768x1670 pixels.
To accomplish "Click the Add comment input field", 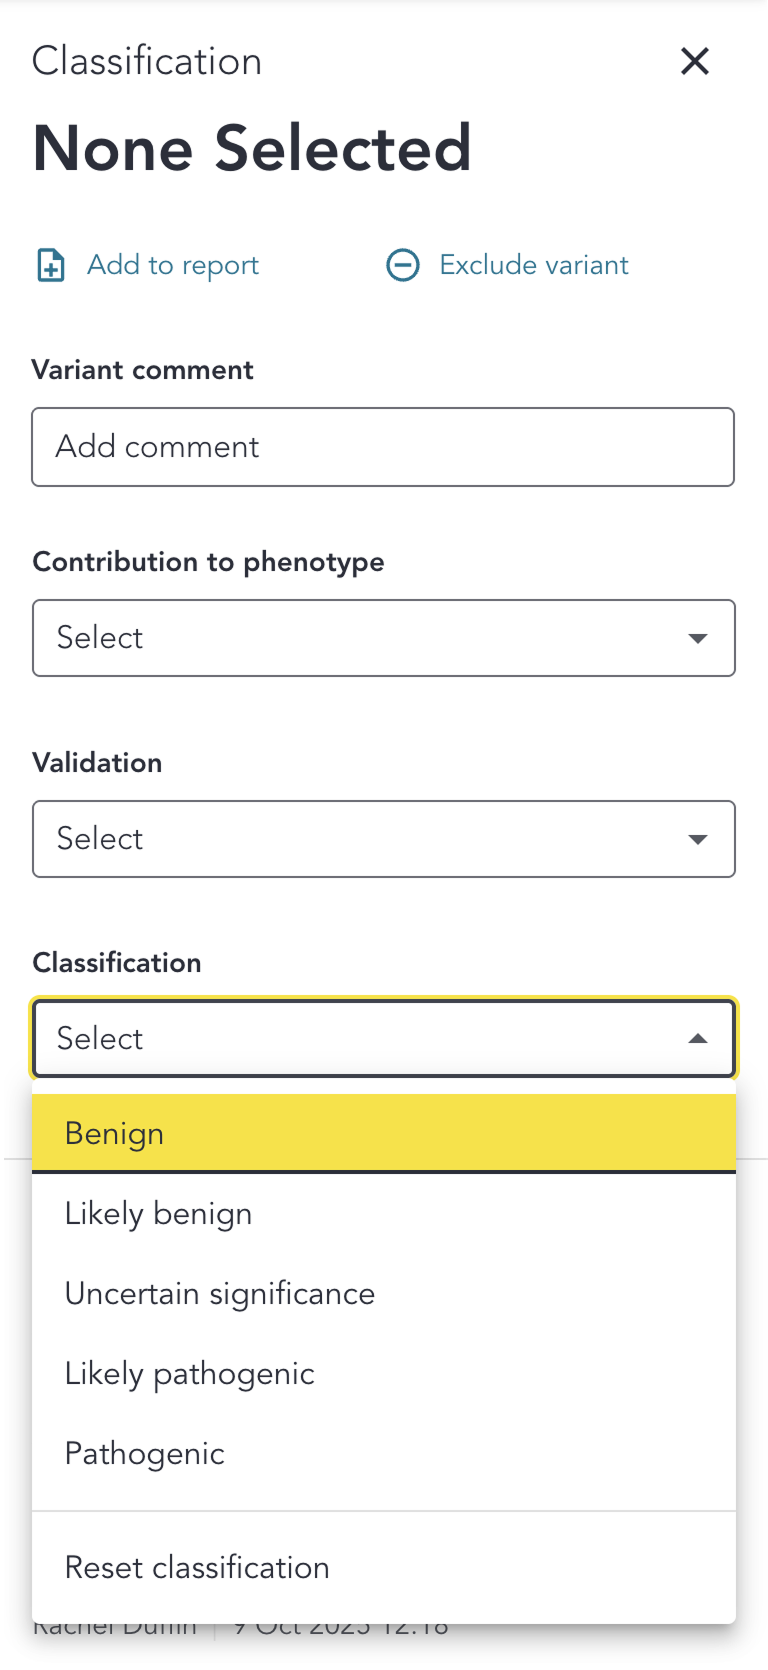I will pyautogui.click(x=384, y=447).
